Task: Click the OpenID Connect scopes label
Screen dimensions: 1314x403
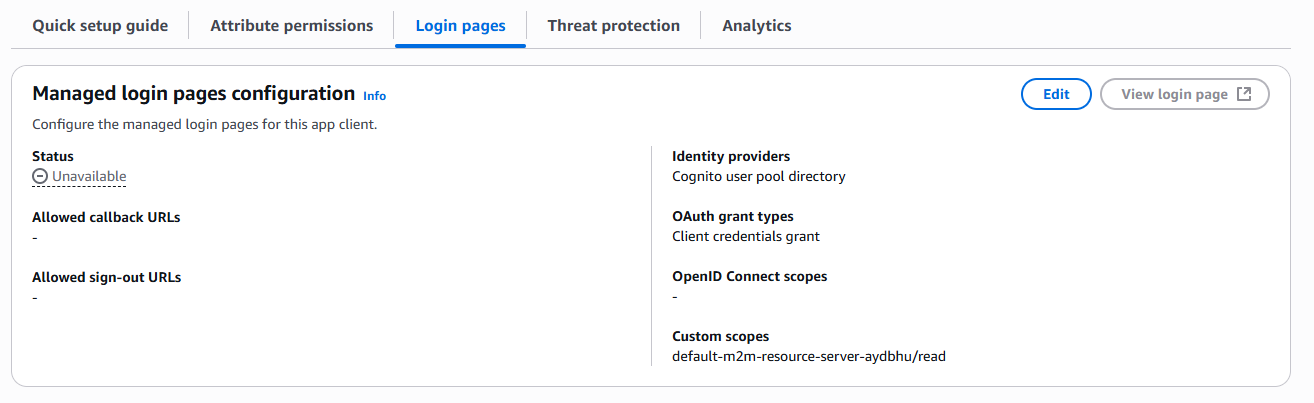Action: point(749,276)
